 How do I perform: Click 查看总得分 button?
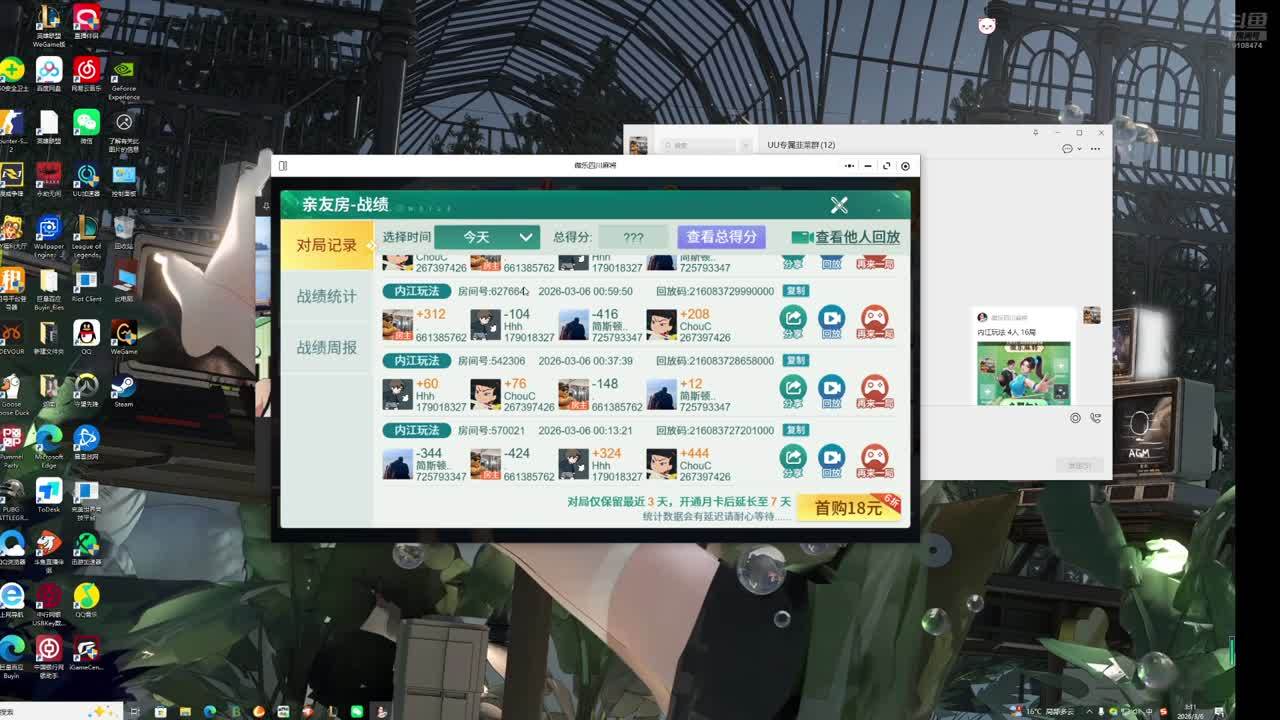point(721,237)
